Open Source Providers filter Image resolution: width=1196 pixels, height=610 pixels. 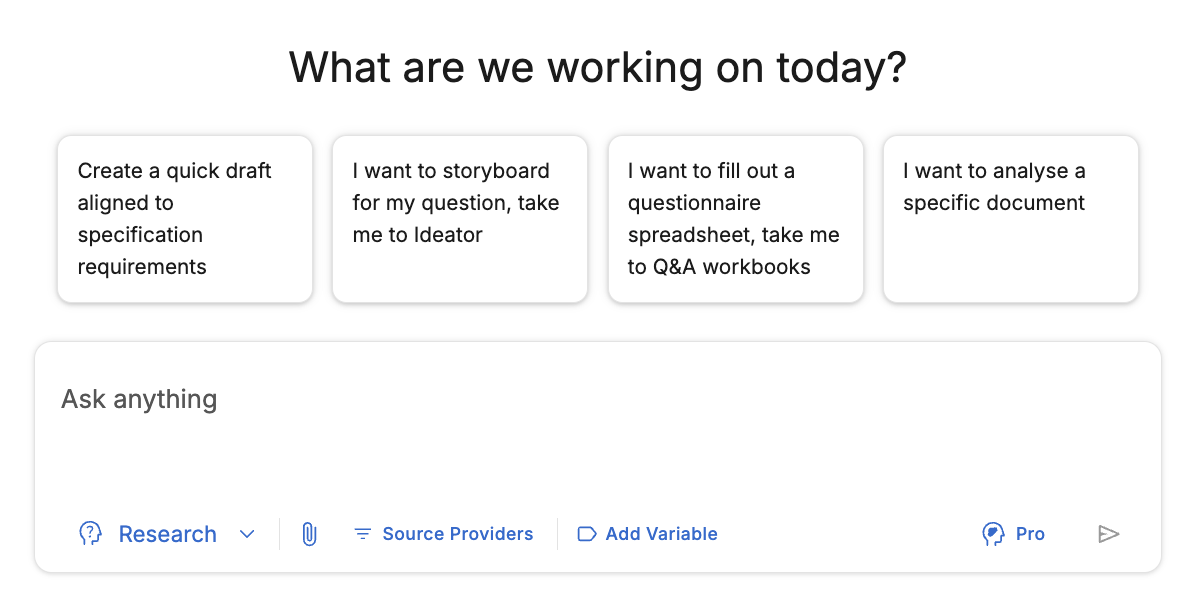pos(458,534)
